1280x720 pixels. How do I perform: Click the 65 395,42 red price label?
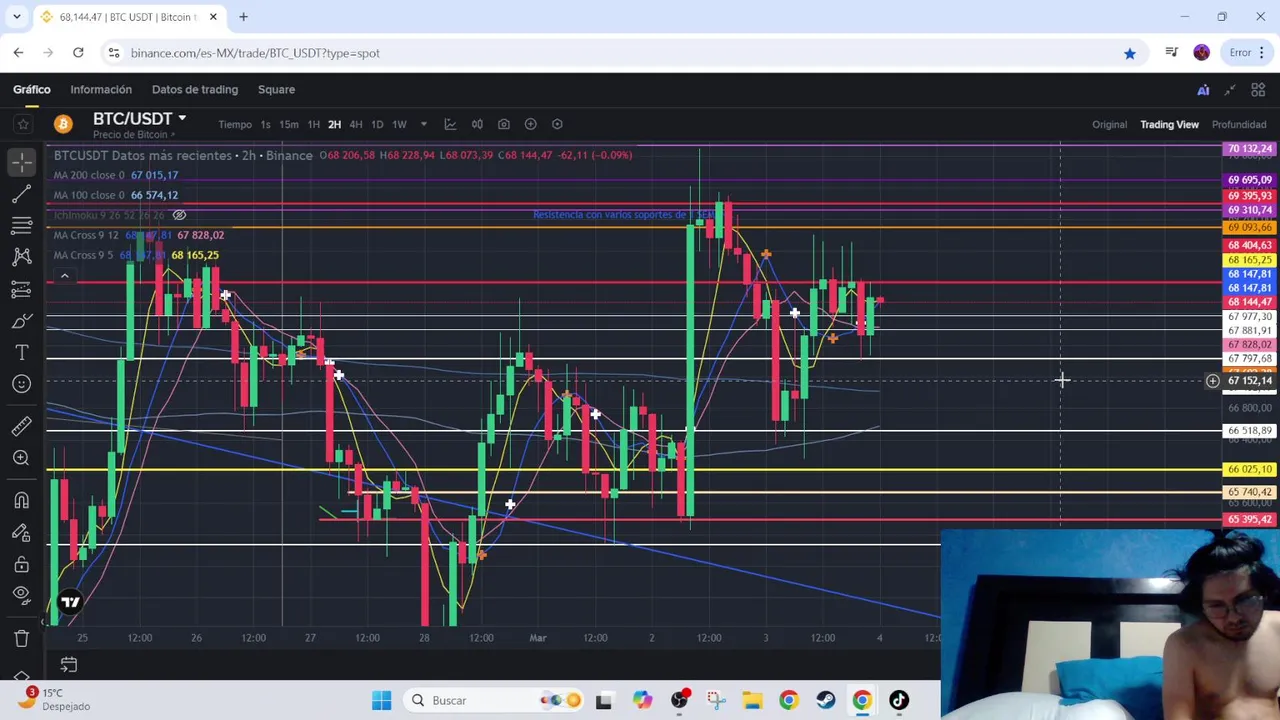coord(1249,520)
